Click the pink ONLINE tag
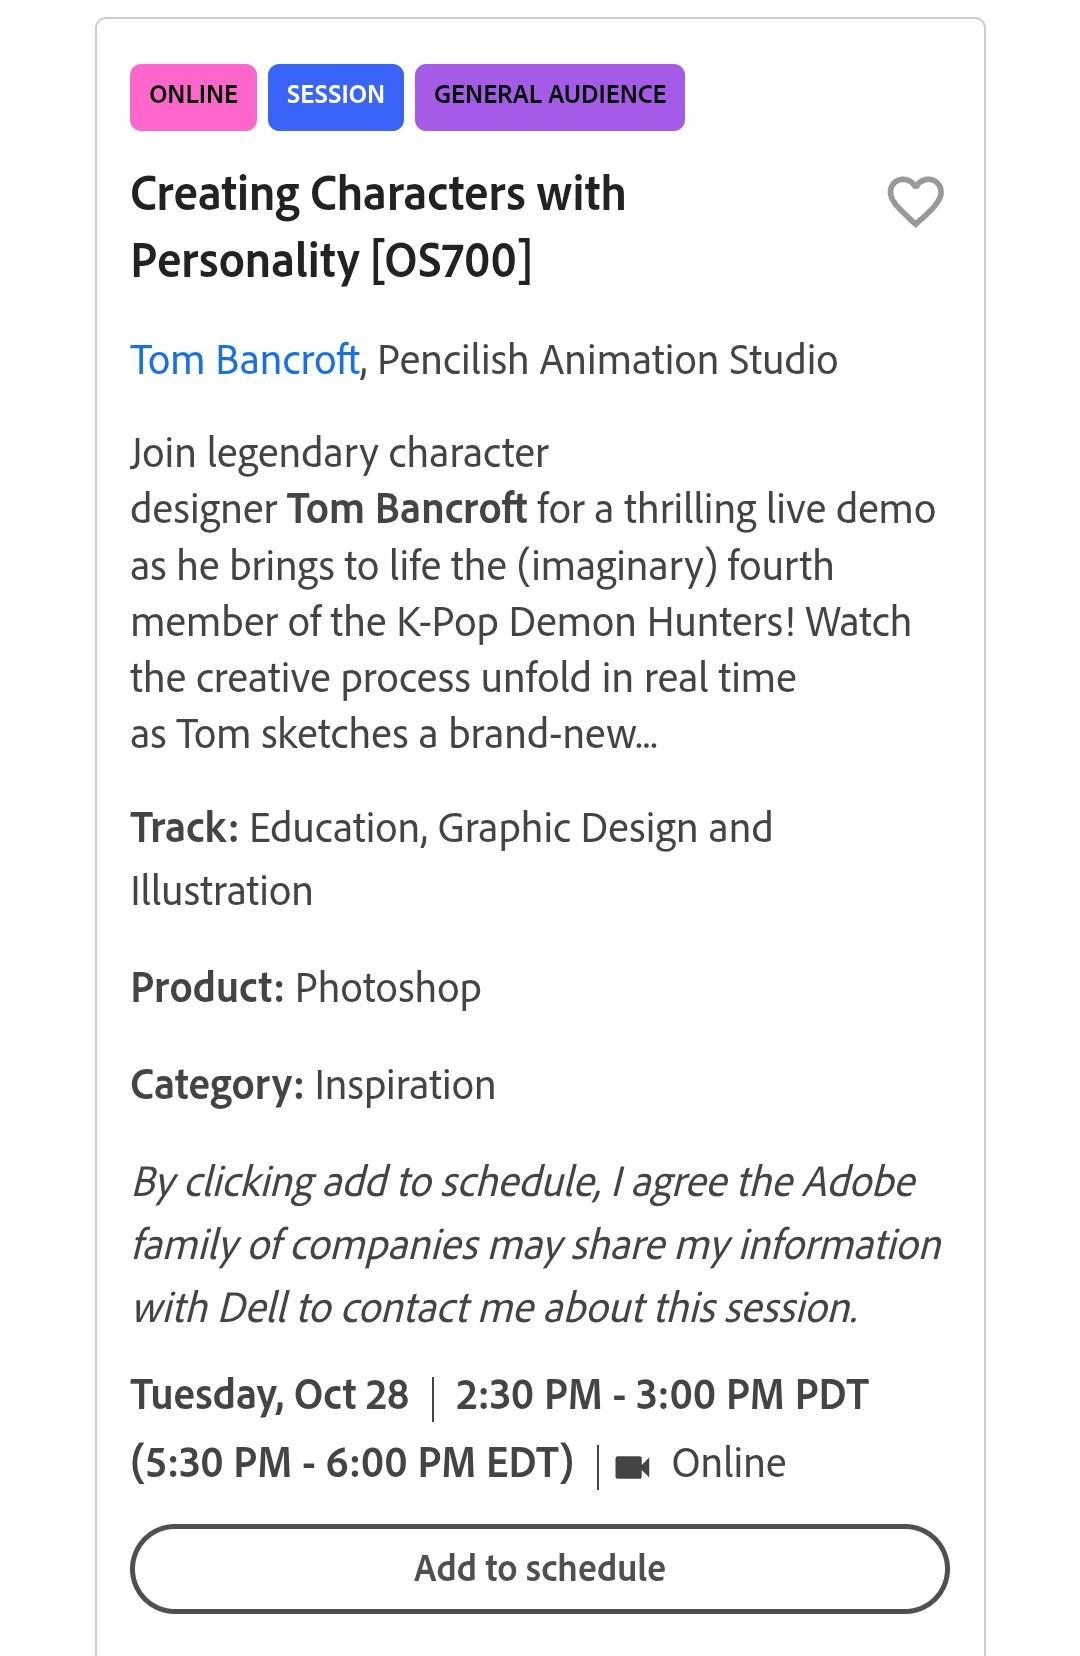 click(x=193, y=97)
